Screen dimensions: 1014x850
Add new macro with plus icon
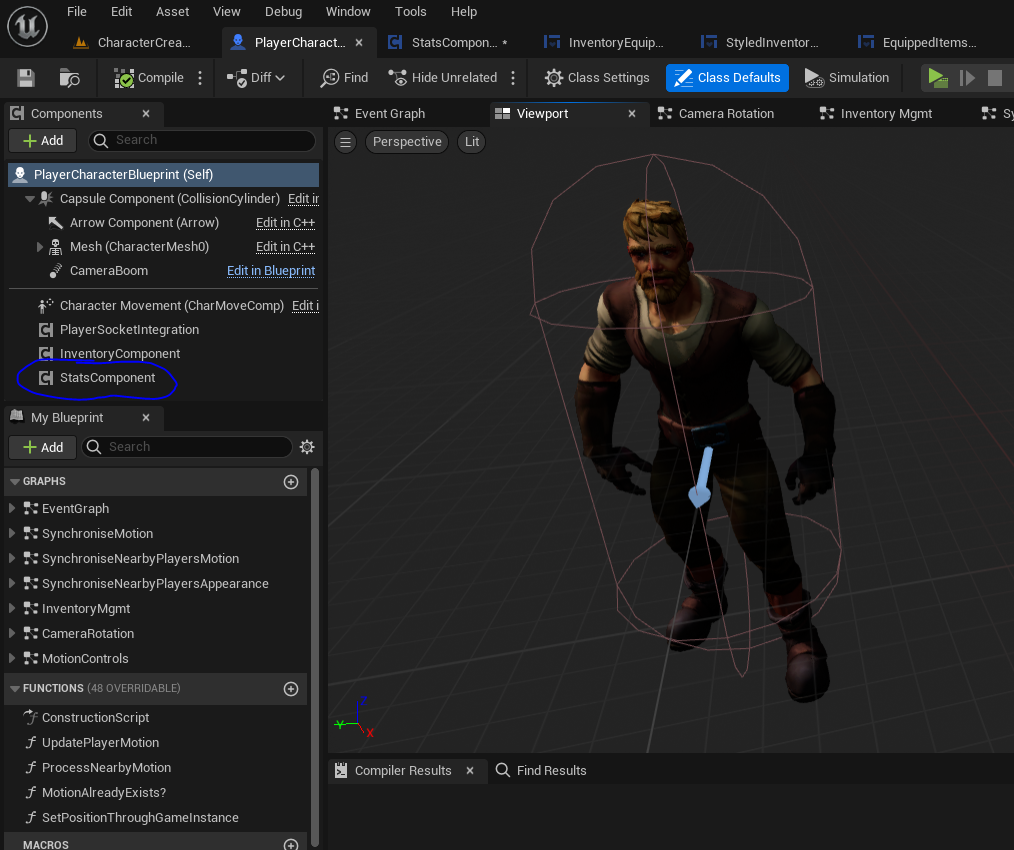tap(291, 844)
